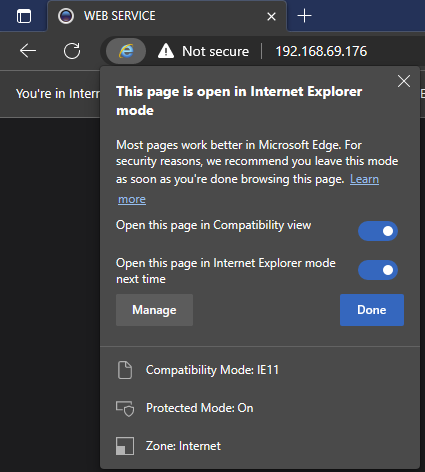
Task: Turn off Internet Explorer mode next time toggle
Action: pos(378,270)
